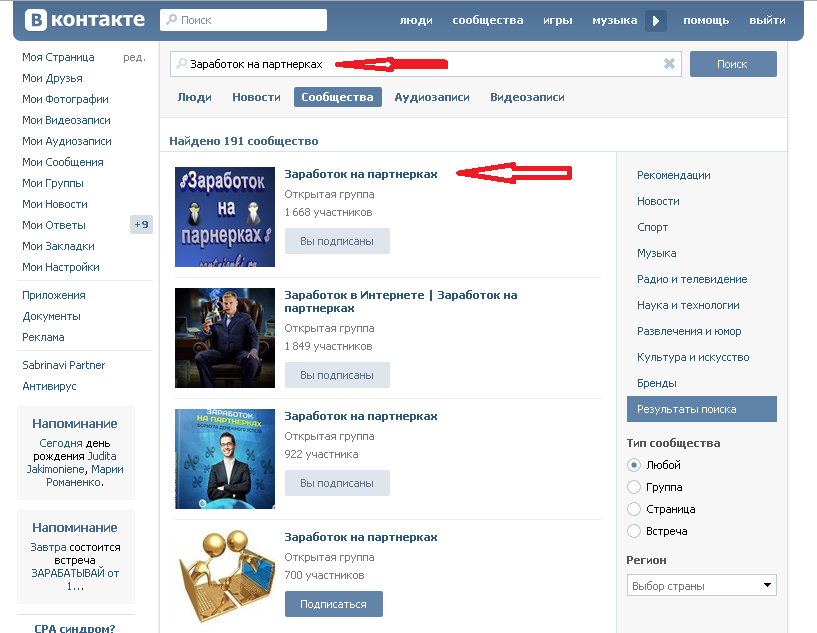
Task: Open Sabrinavi Partner in the sidebar
Action: pos(64,365)
